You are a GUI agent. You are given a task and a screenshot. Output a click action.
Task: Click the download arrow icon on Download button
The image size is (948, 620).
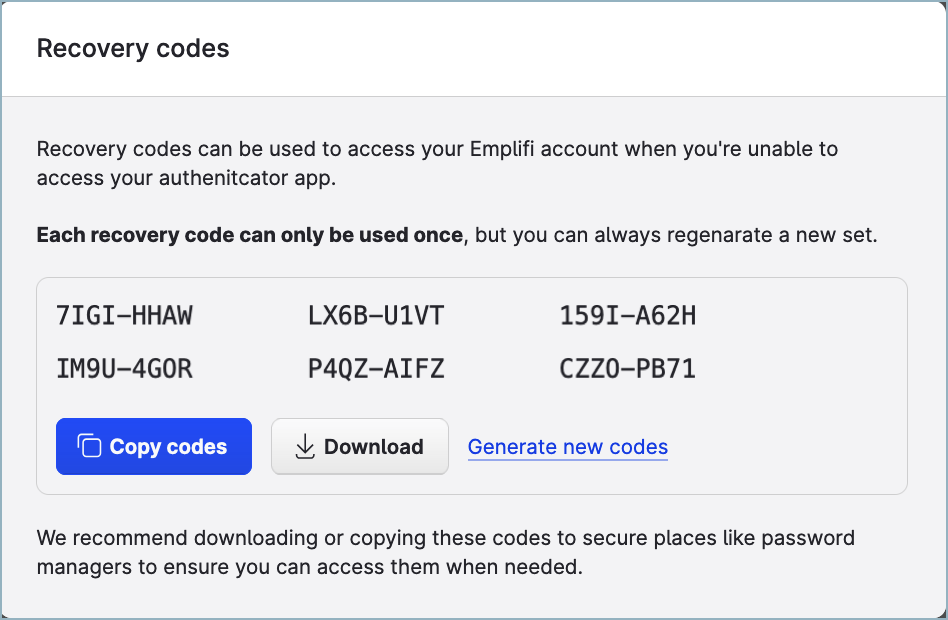click(303, 446)
